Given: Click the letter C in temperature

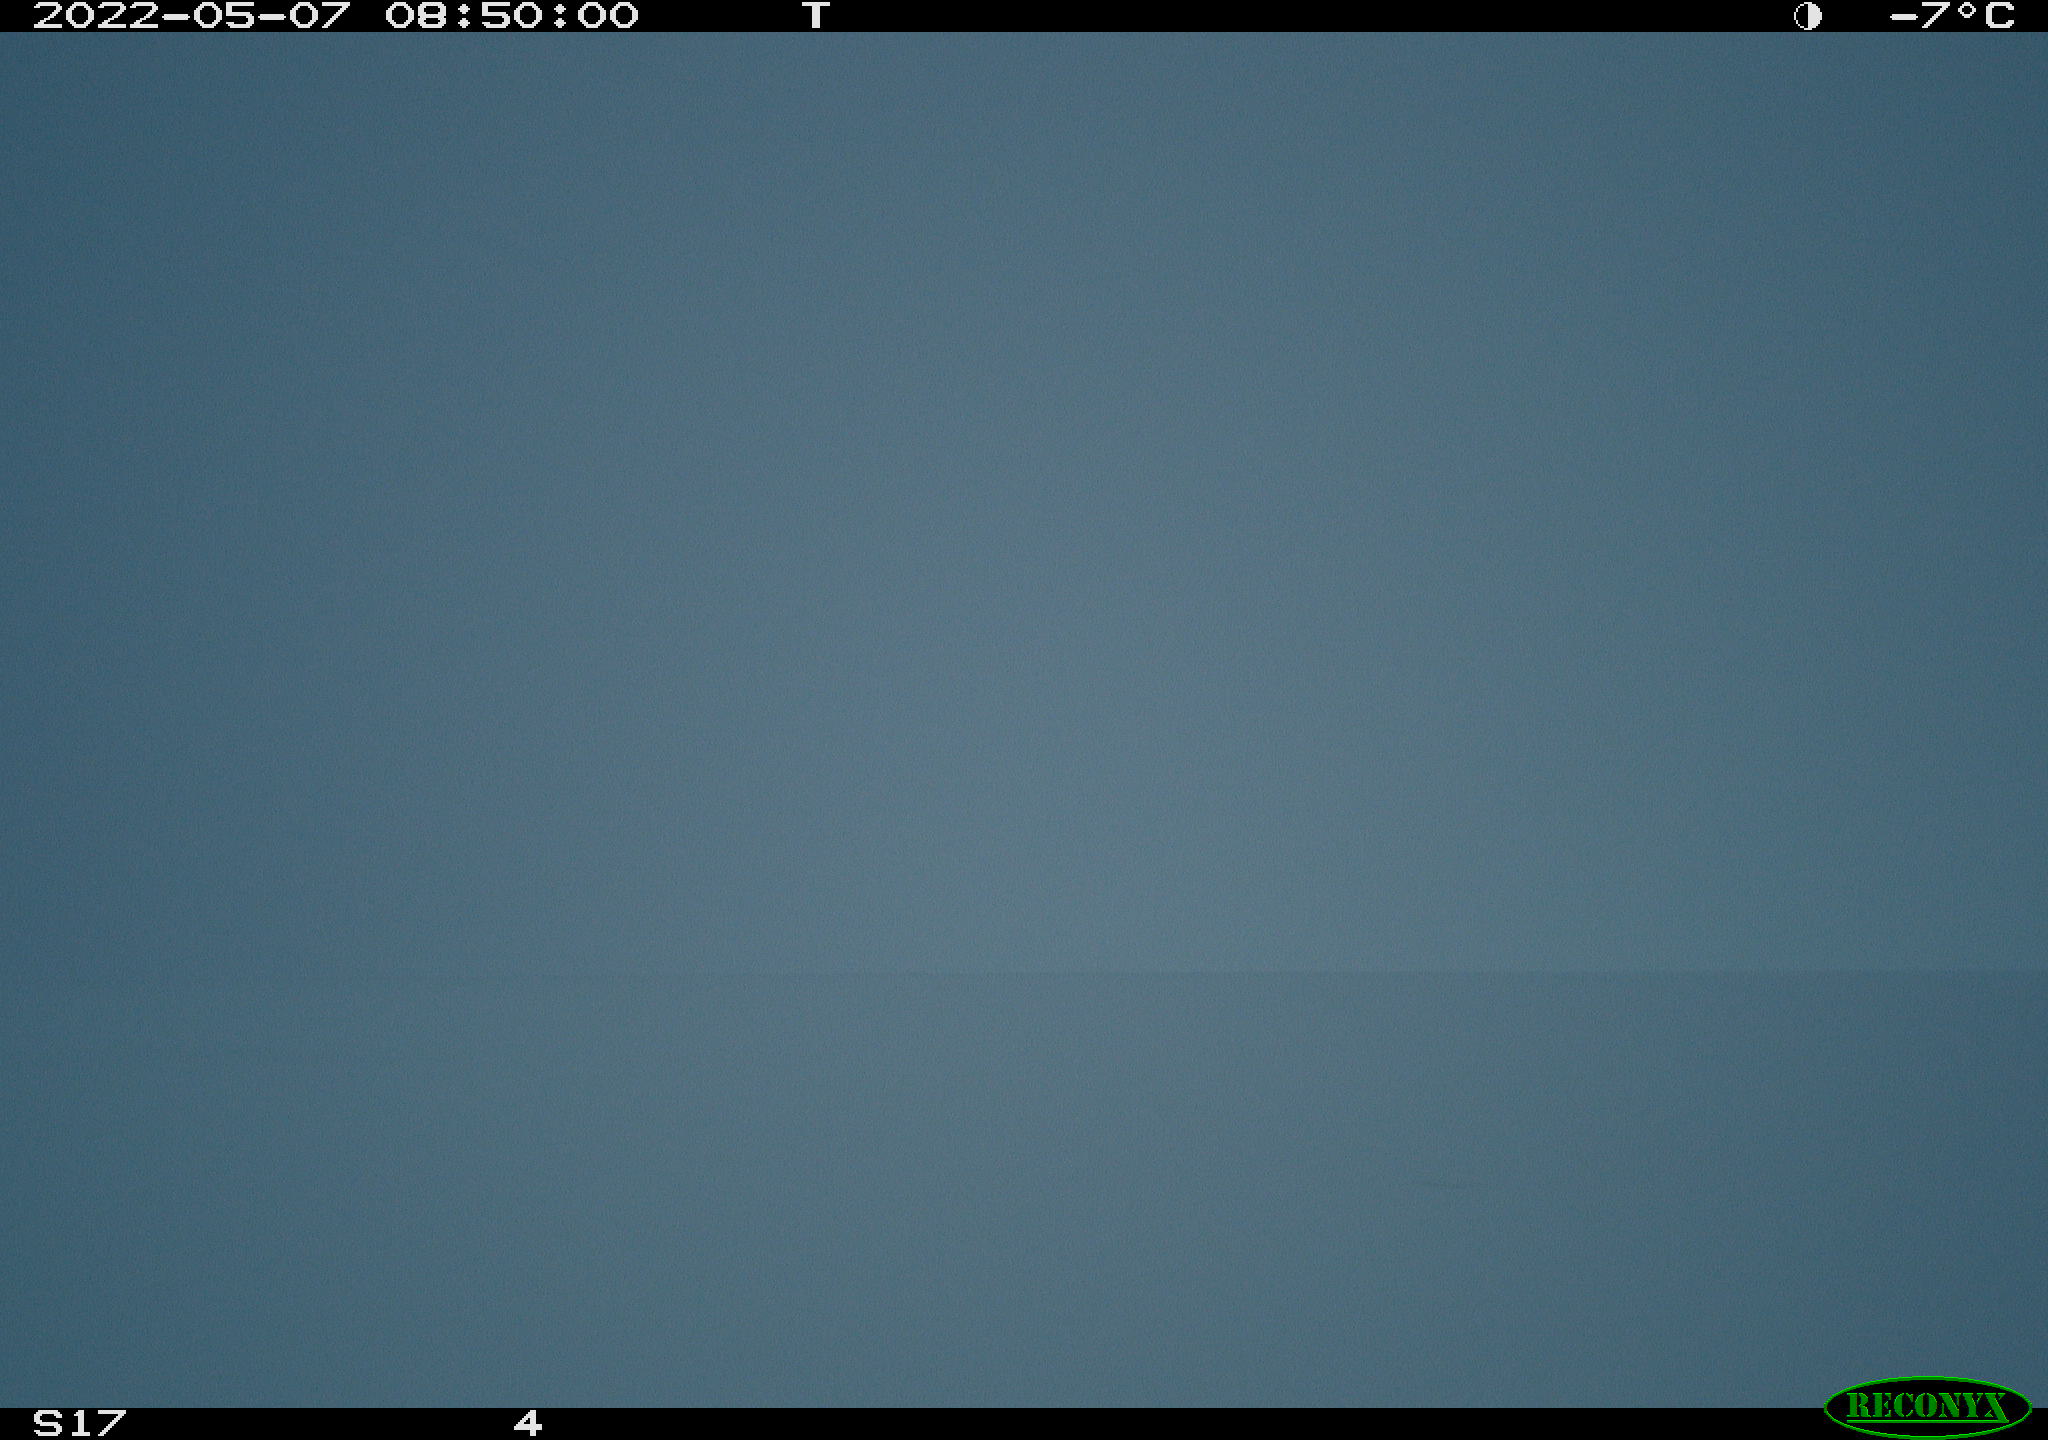Looking at the screenshot, I should [1997, 16].
